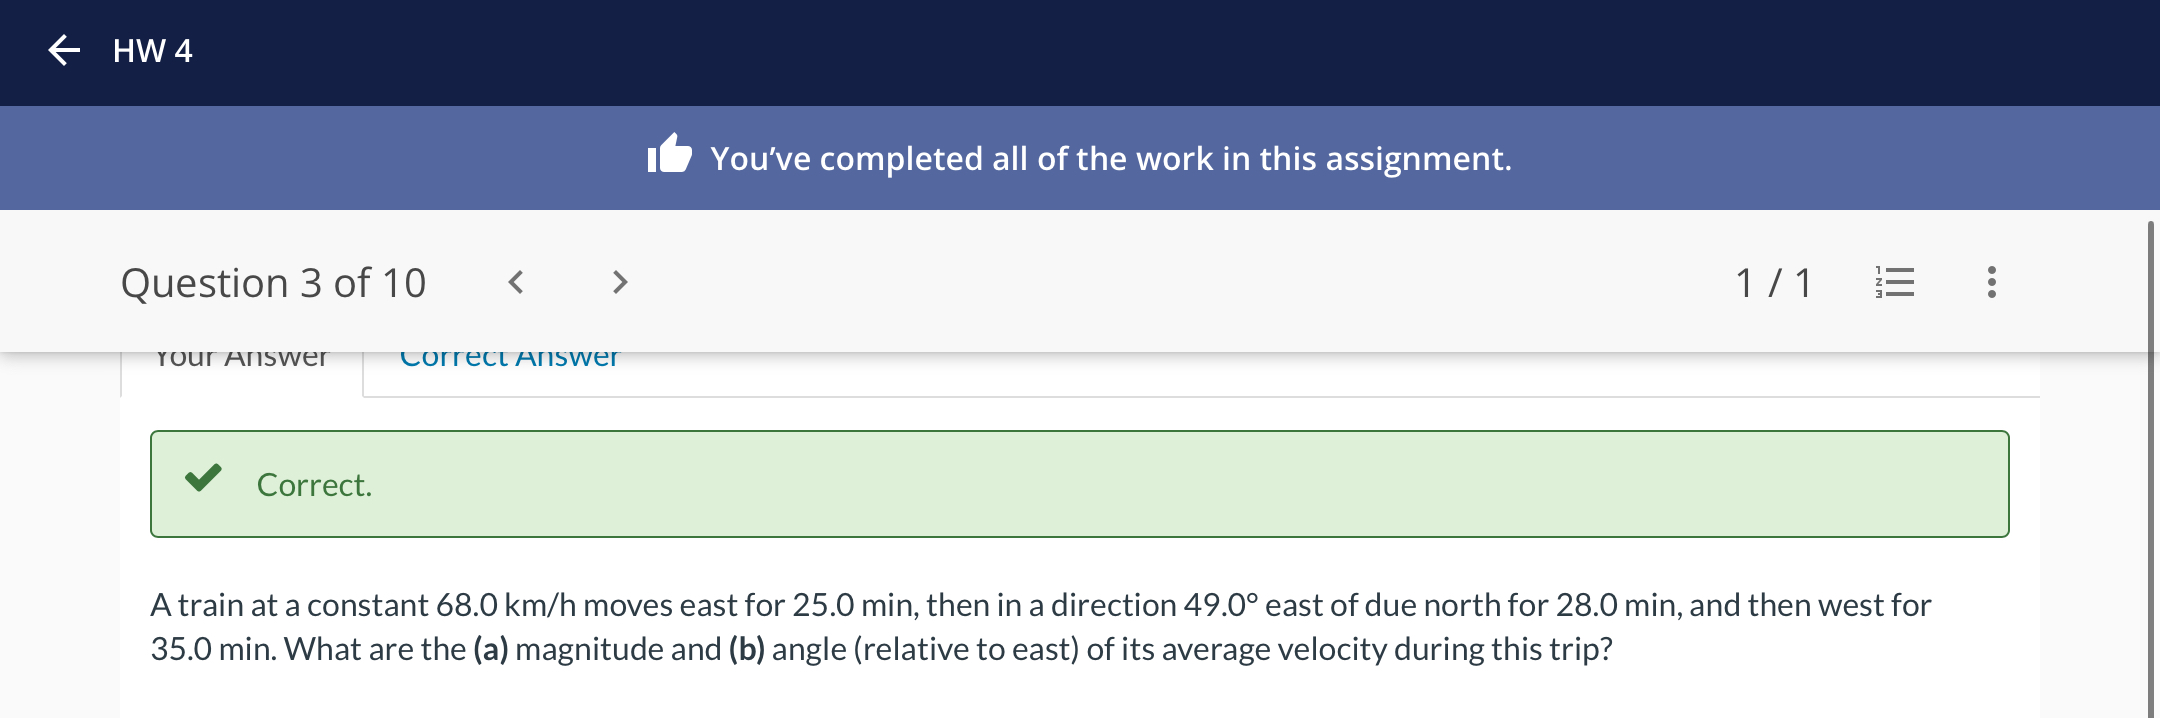Go to the previous question chevron
2160x718 pixels.
516,282
